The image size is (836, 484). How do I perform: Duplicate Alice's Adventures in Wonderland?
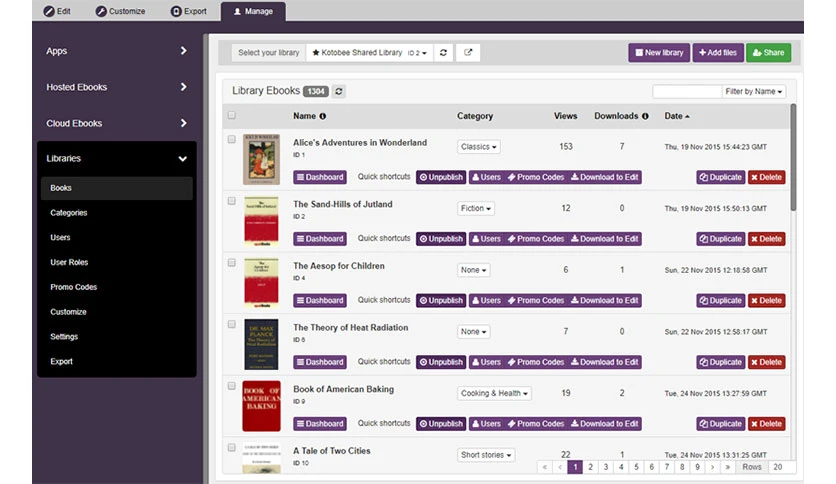tap(720, 177)
